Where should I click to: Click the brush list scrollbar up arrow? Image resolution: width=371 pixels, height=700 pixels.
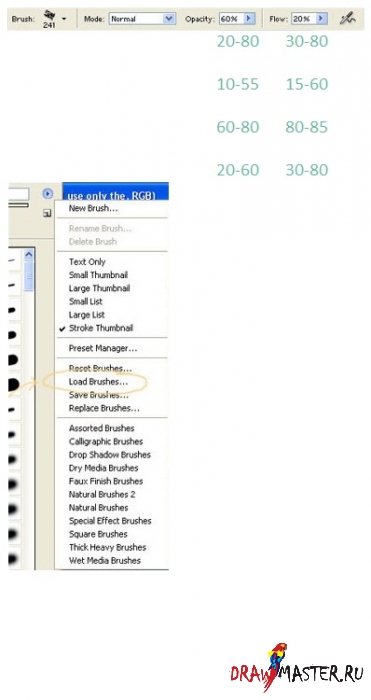[x=29, y=254]
